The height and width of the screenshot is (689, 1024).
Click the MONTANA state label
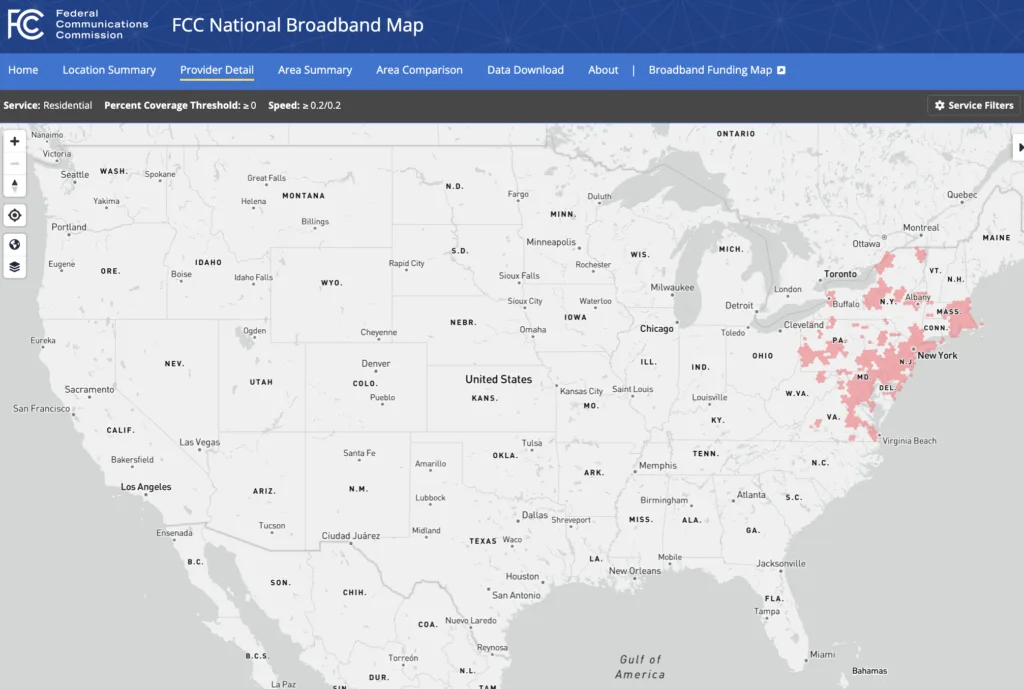point(303,195)
